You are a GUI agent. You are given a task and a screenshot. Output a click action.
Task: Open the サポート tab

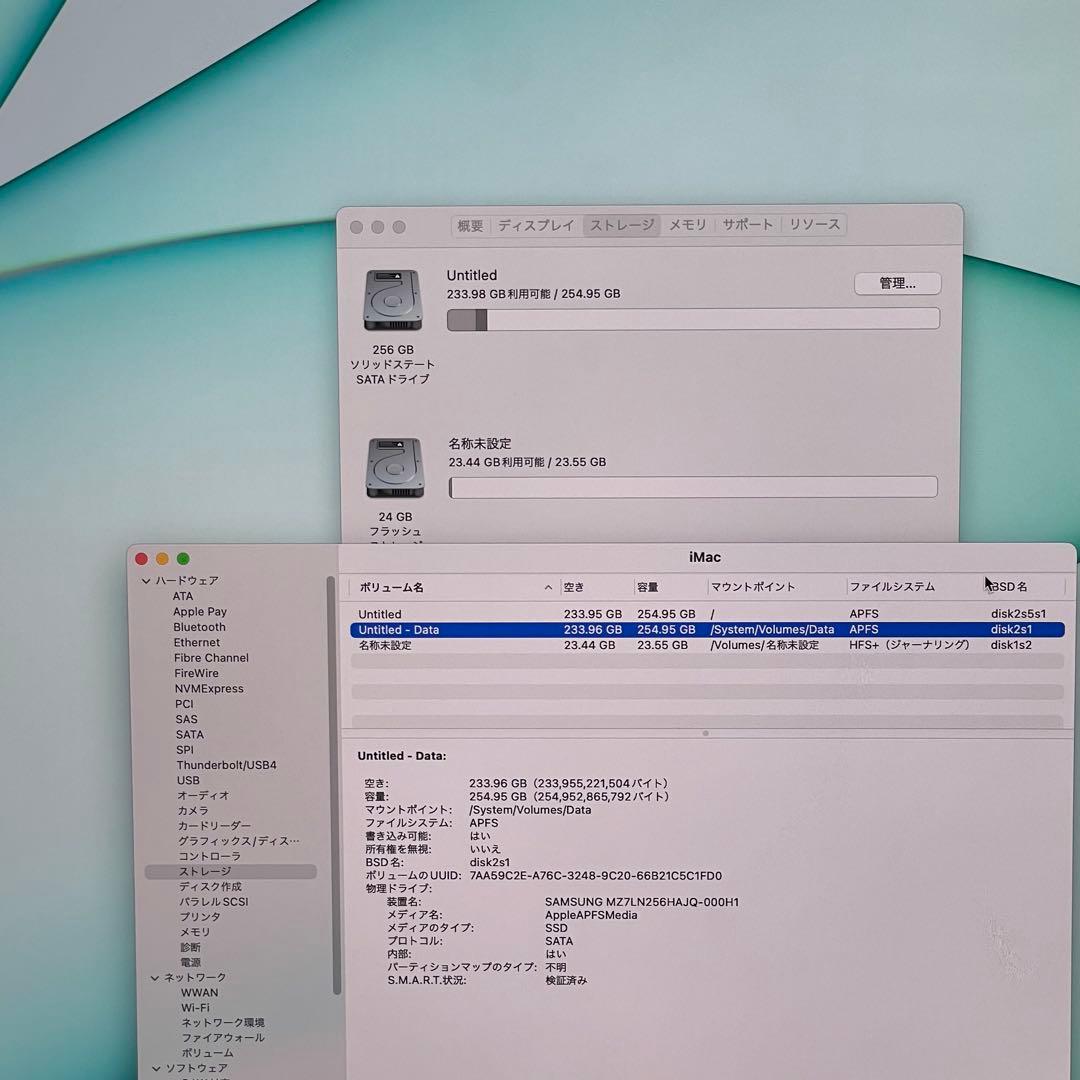(x=747, y=225)
